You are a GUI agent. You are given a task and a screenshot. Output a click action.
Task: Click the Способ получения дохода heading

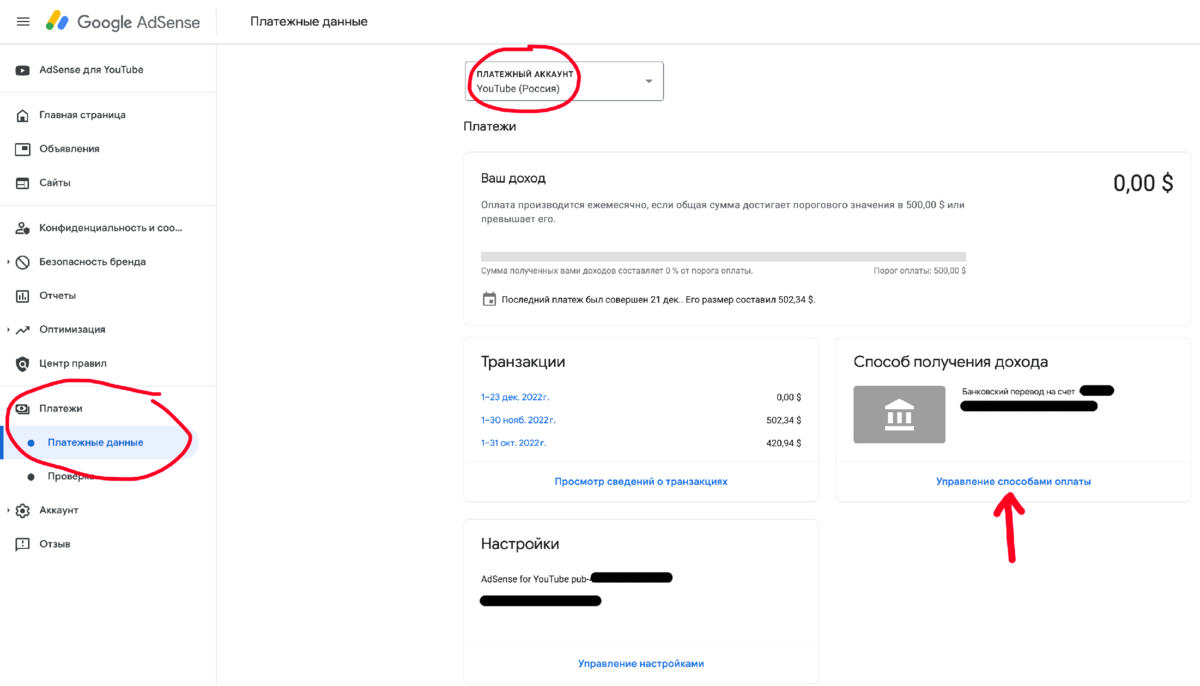click(x=951, y=362)
